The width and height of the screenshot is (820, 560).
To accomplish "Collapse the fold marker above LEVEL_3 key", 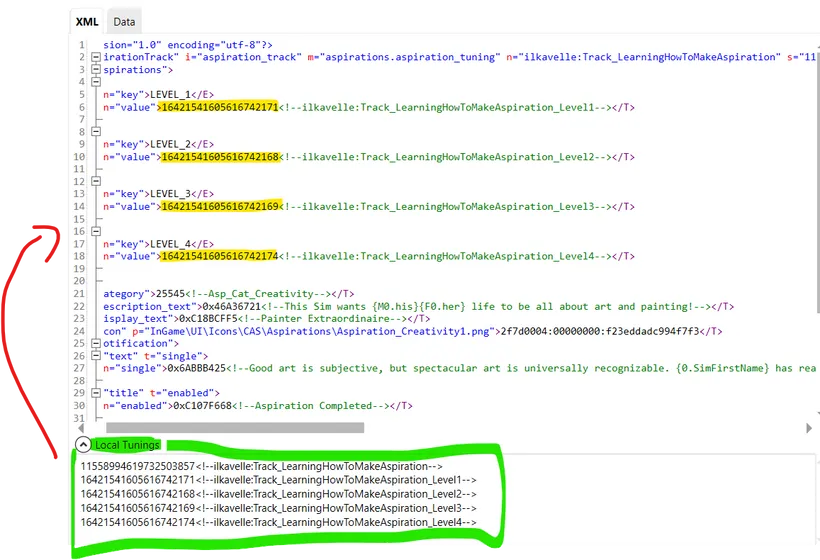I will 96,181.
